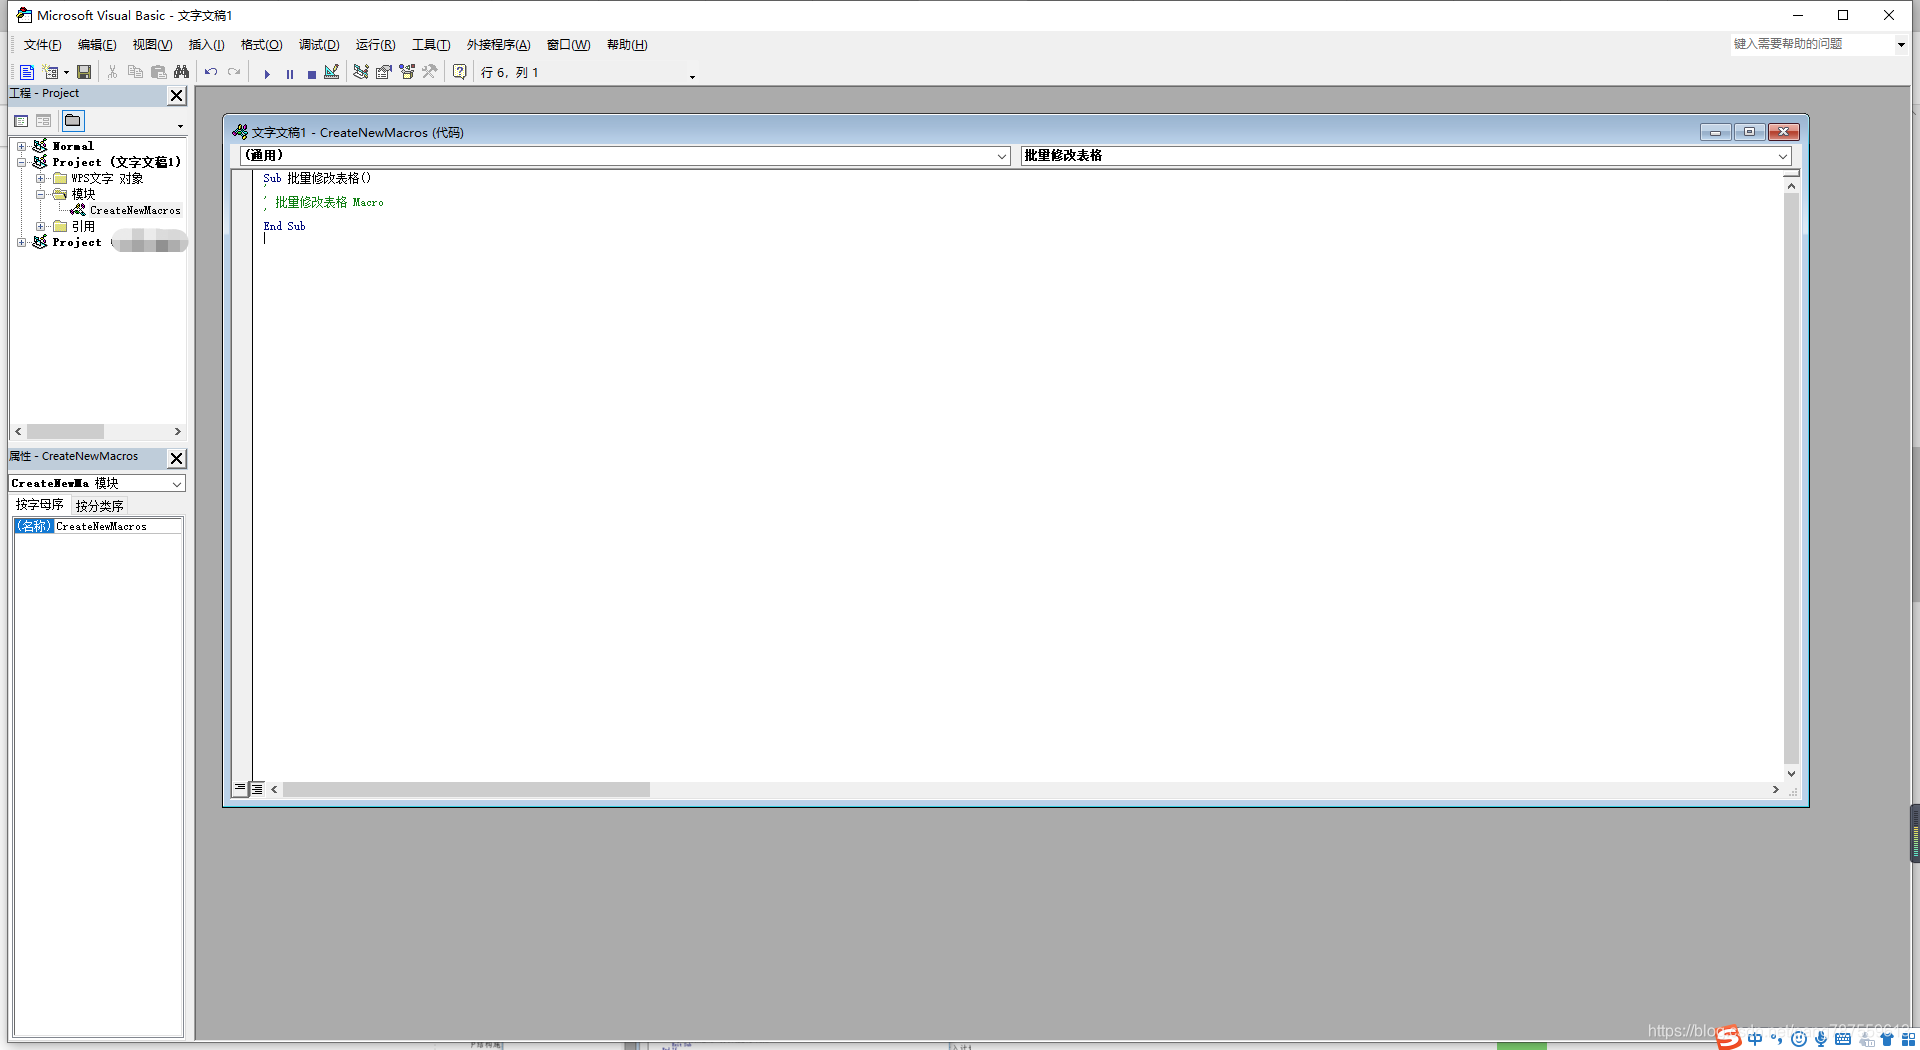Open the Object Browser icon
Viewport: 1920px width, 1050px height.
click(x=407, y=72)
